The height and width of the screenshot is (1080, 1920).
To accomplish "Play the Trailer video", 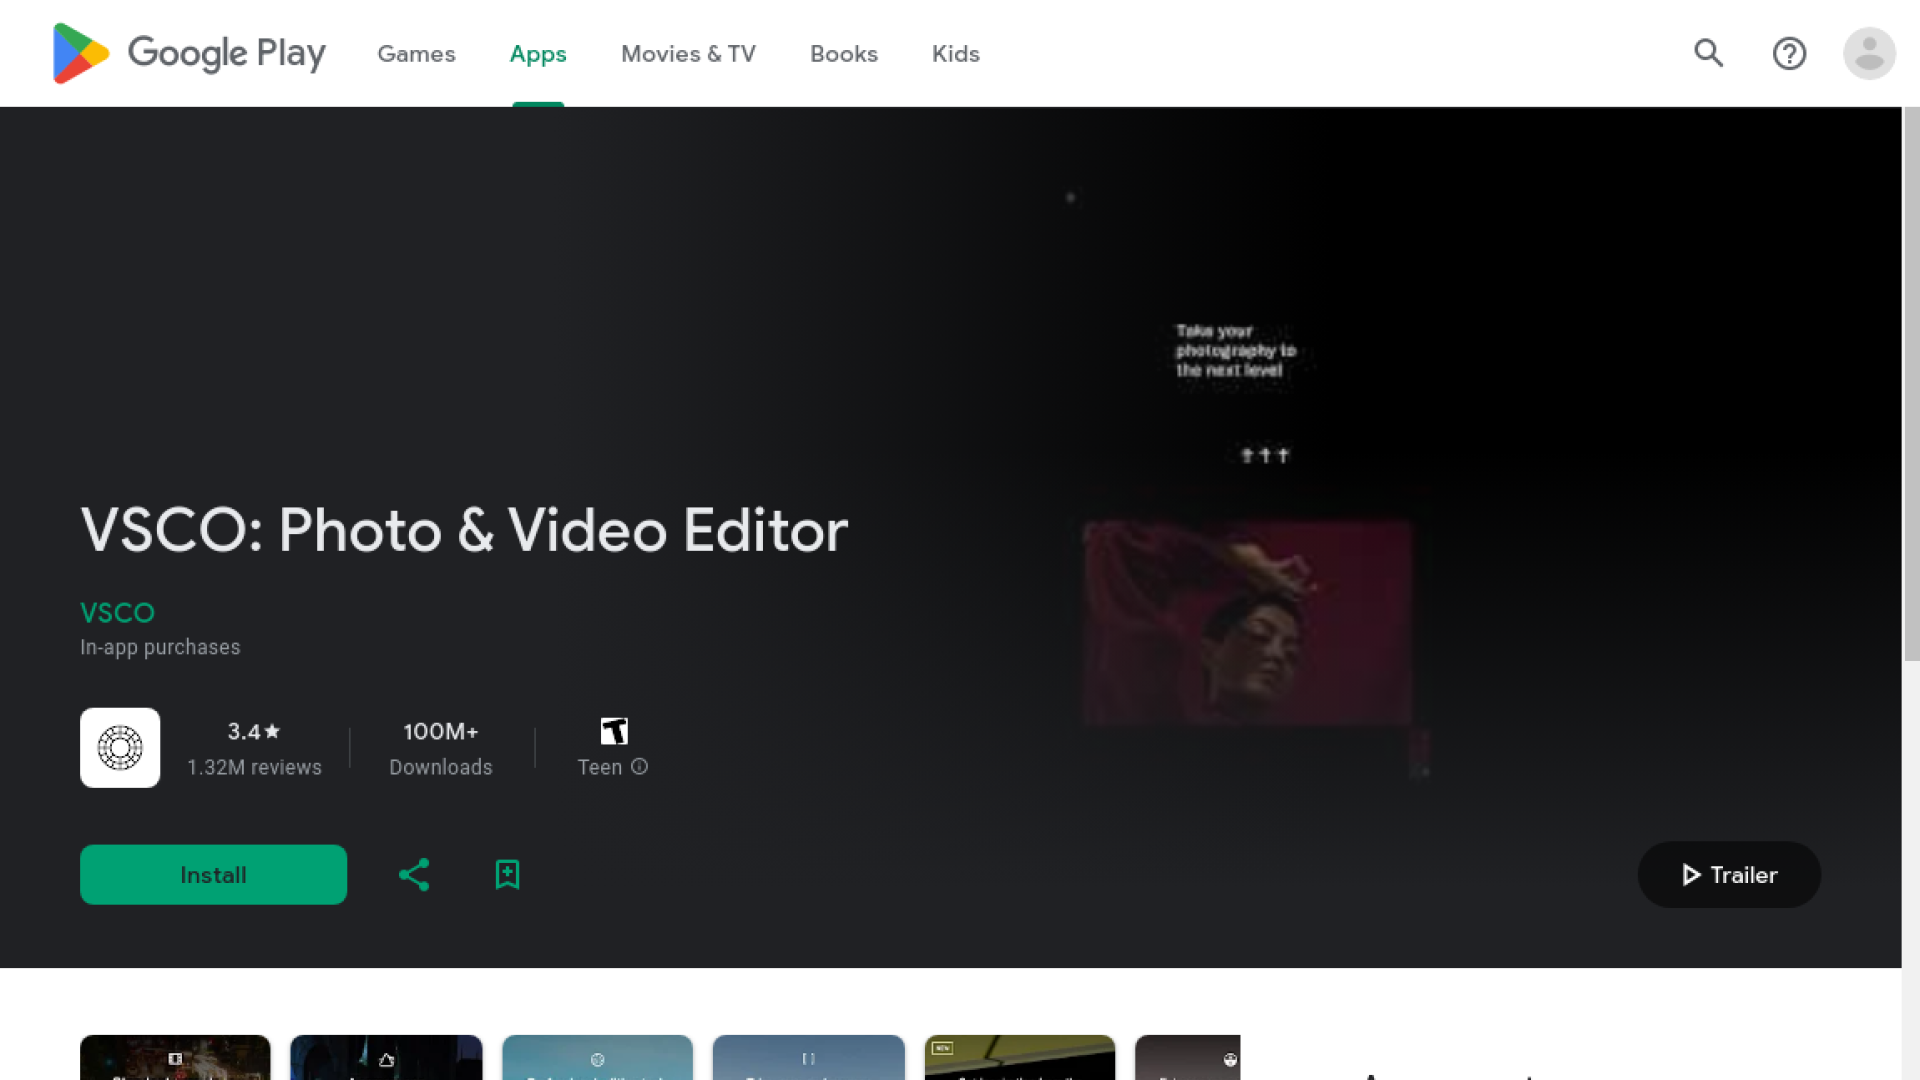I will [1729, 875].
